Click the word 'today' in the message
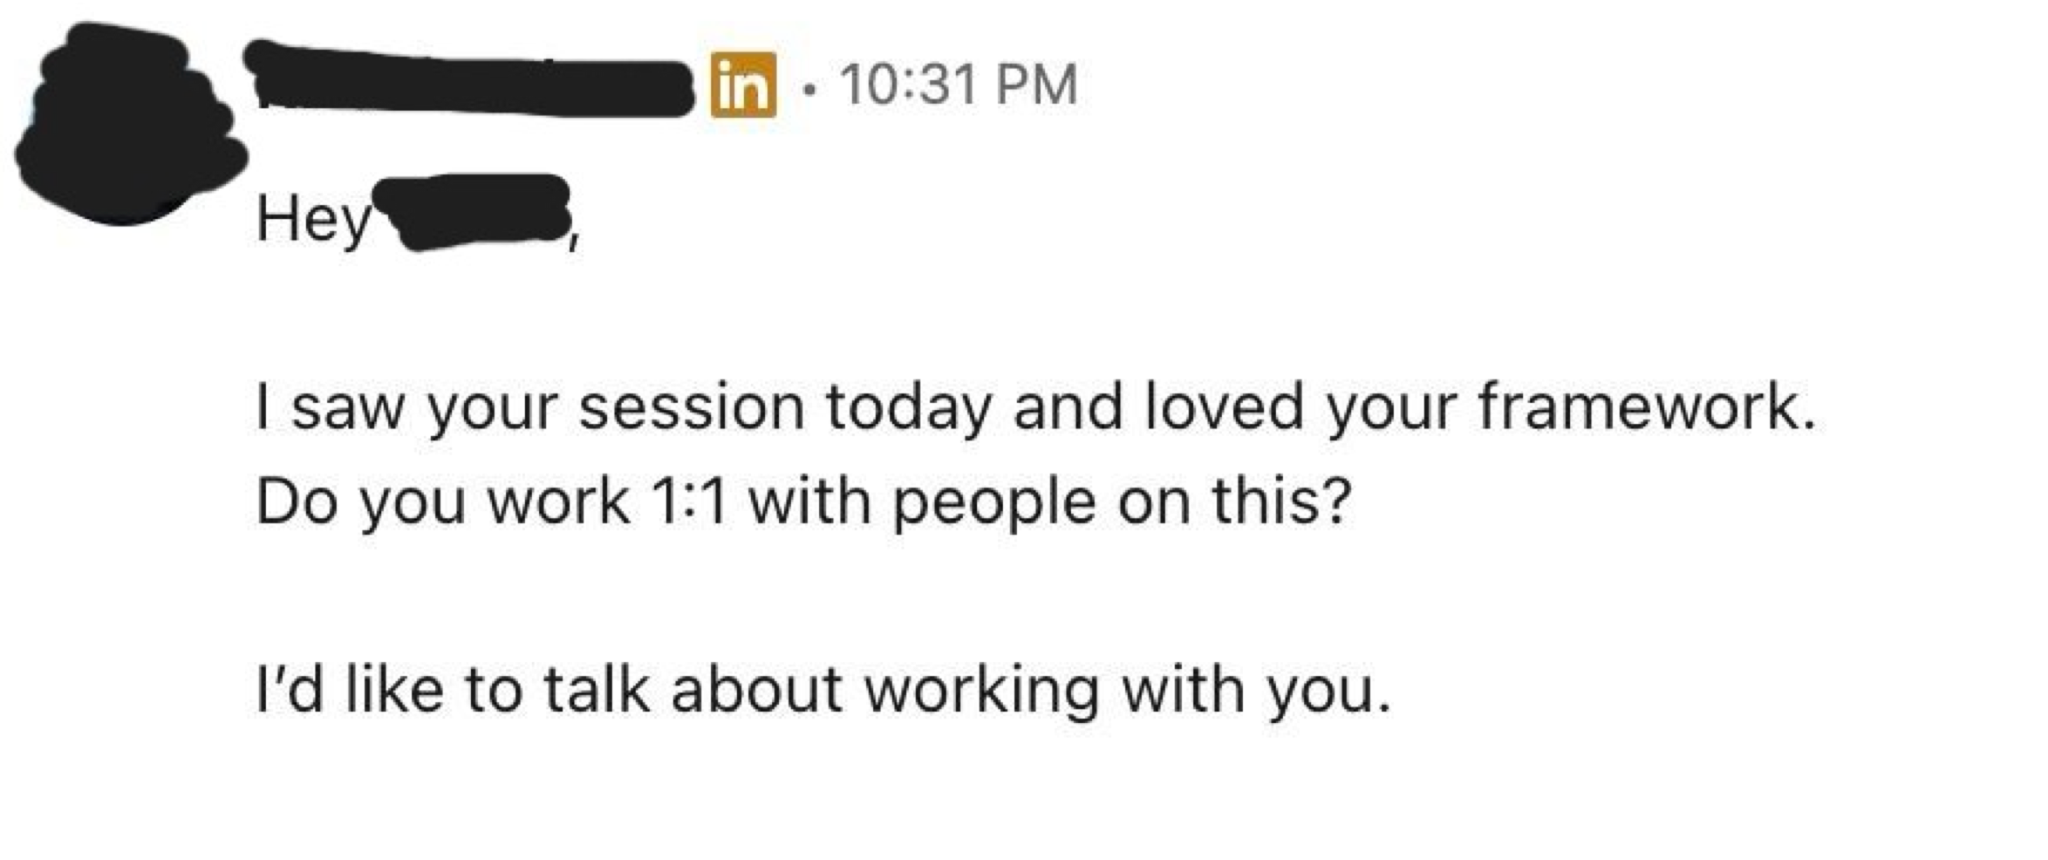 pos(909,408)
